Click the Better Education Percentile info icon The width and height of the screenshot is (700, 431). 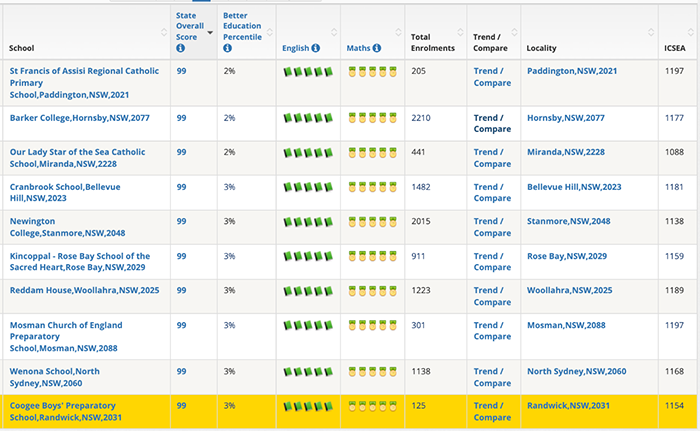click(227, 48)
